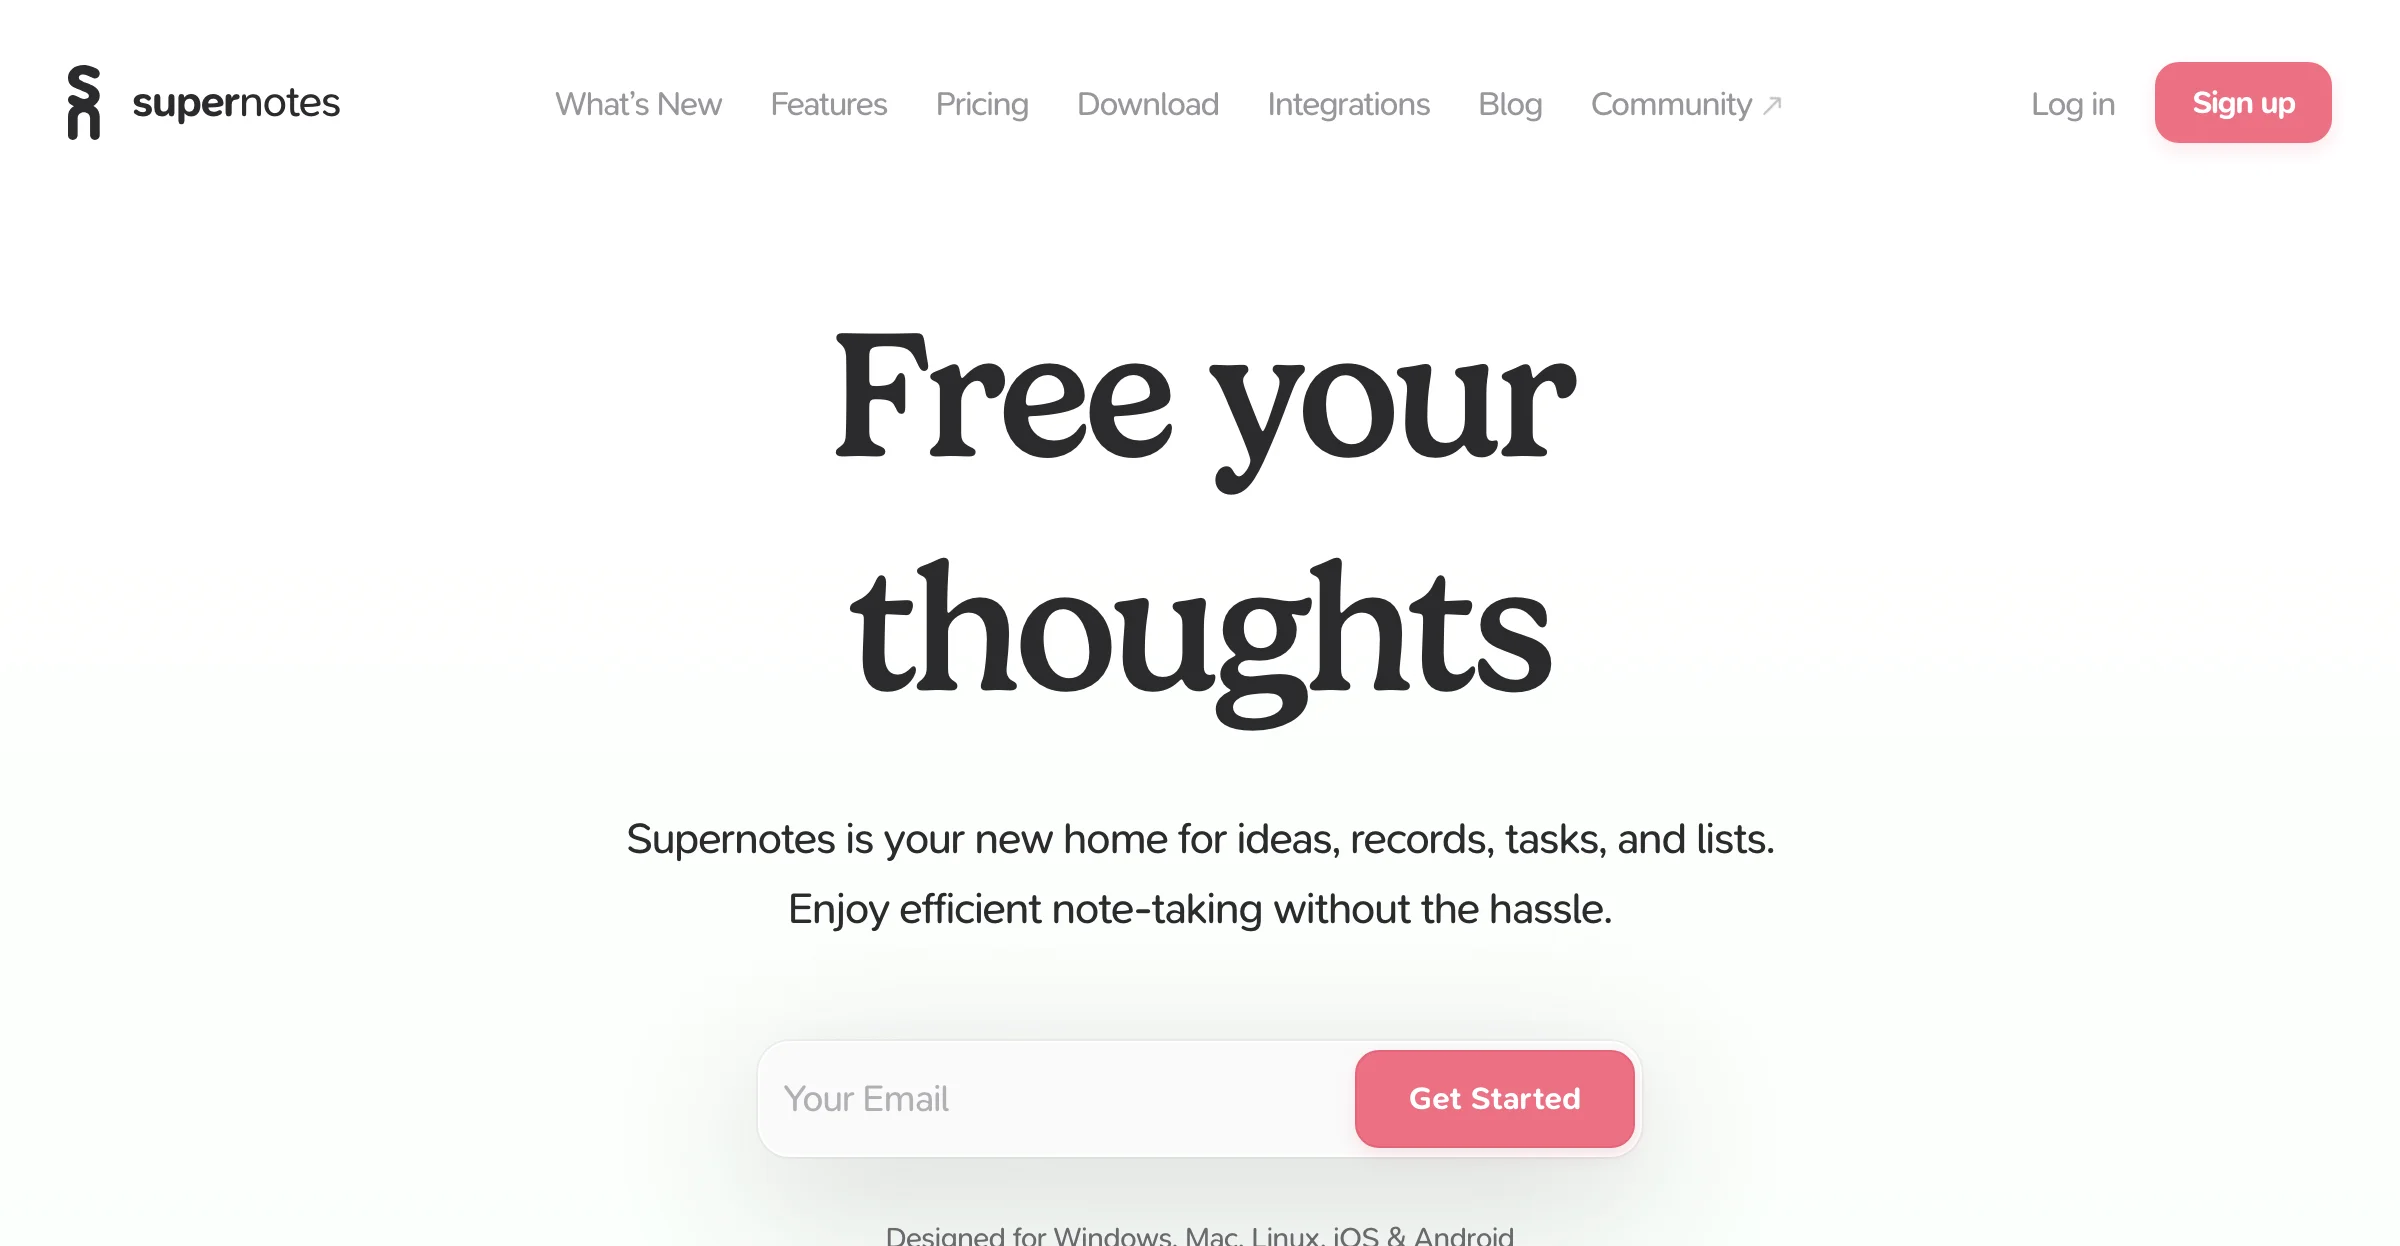The height and width of the screenshot is (1246, 2400).
Task: Open the Blog page
Action: click(x=1510, y=103)
